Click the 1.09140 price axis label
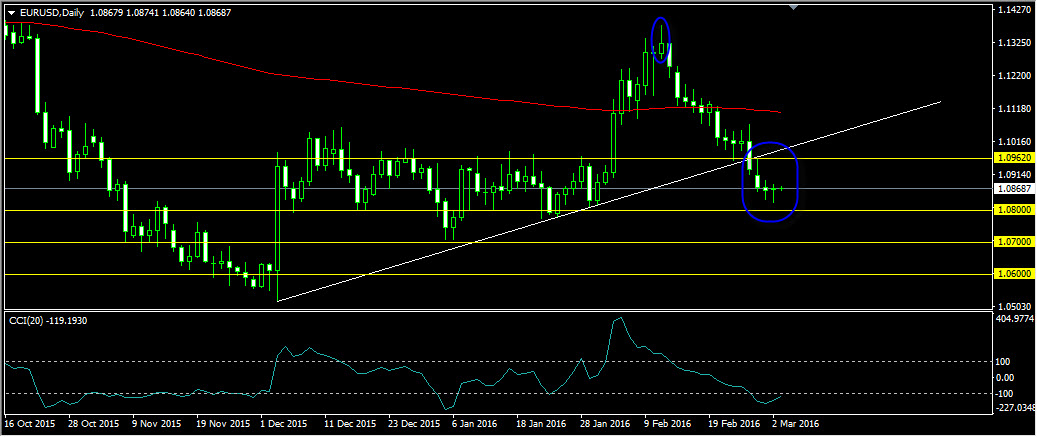 coord(1013,175)
